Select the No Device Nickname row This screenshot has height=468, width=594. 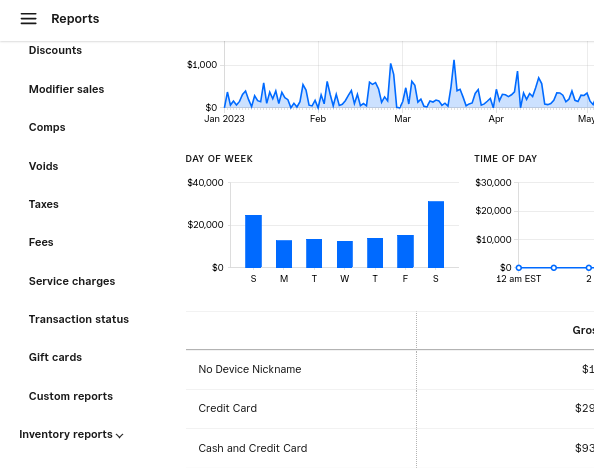click(x=390, y=369)
